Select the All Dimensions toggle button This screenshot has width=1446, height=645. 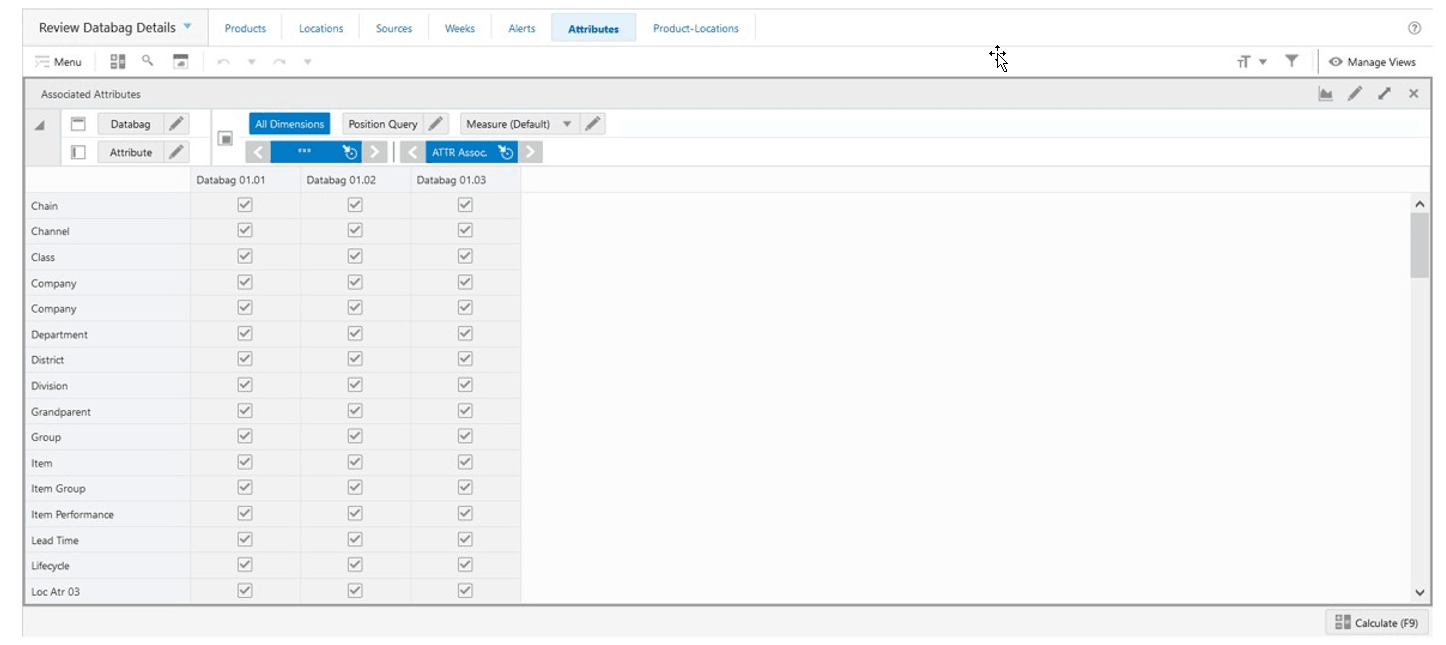(289, 123)
